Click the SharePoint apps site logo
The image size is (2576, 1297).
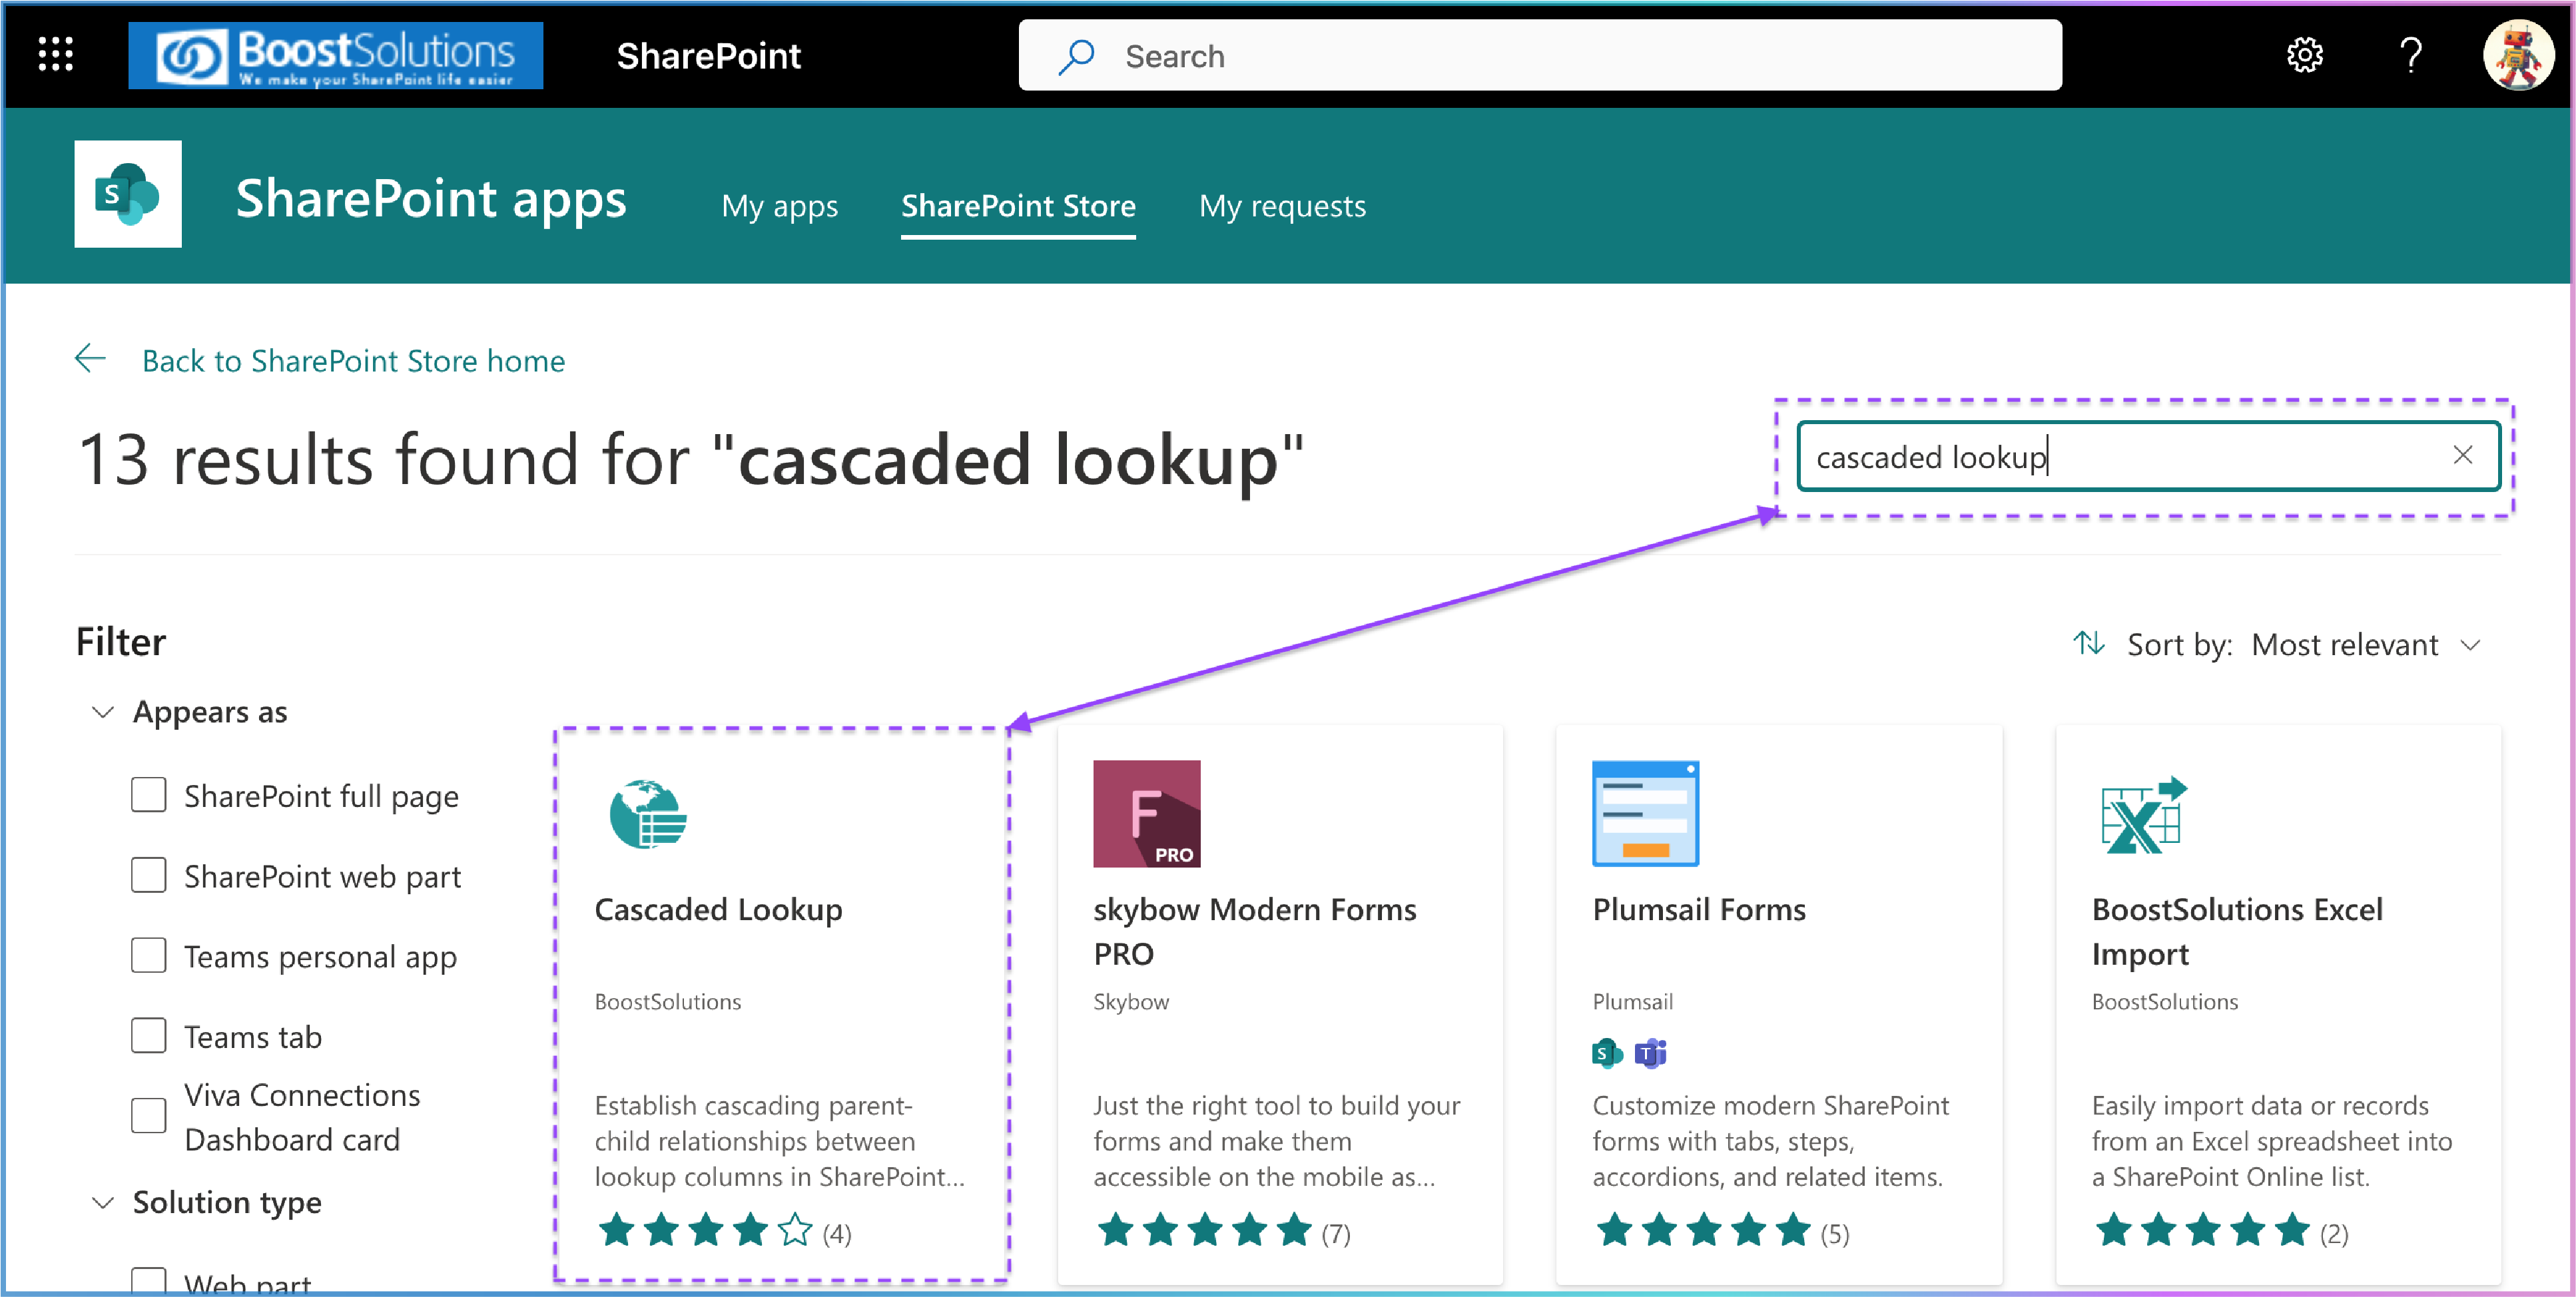128,194
